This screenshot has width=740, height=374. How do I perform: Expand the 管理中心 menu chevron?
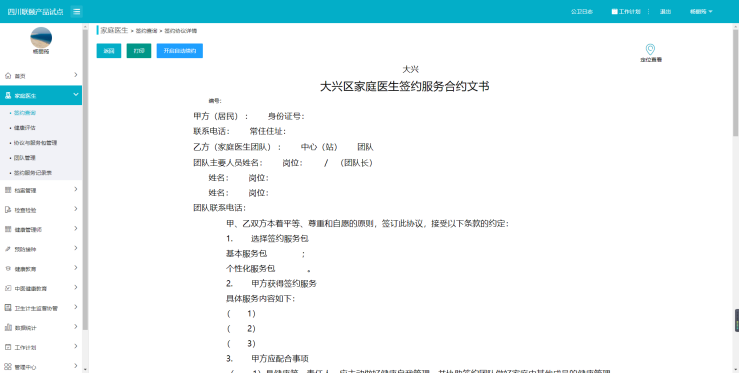76,366
